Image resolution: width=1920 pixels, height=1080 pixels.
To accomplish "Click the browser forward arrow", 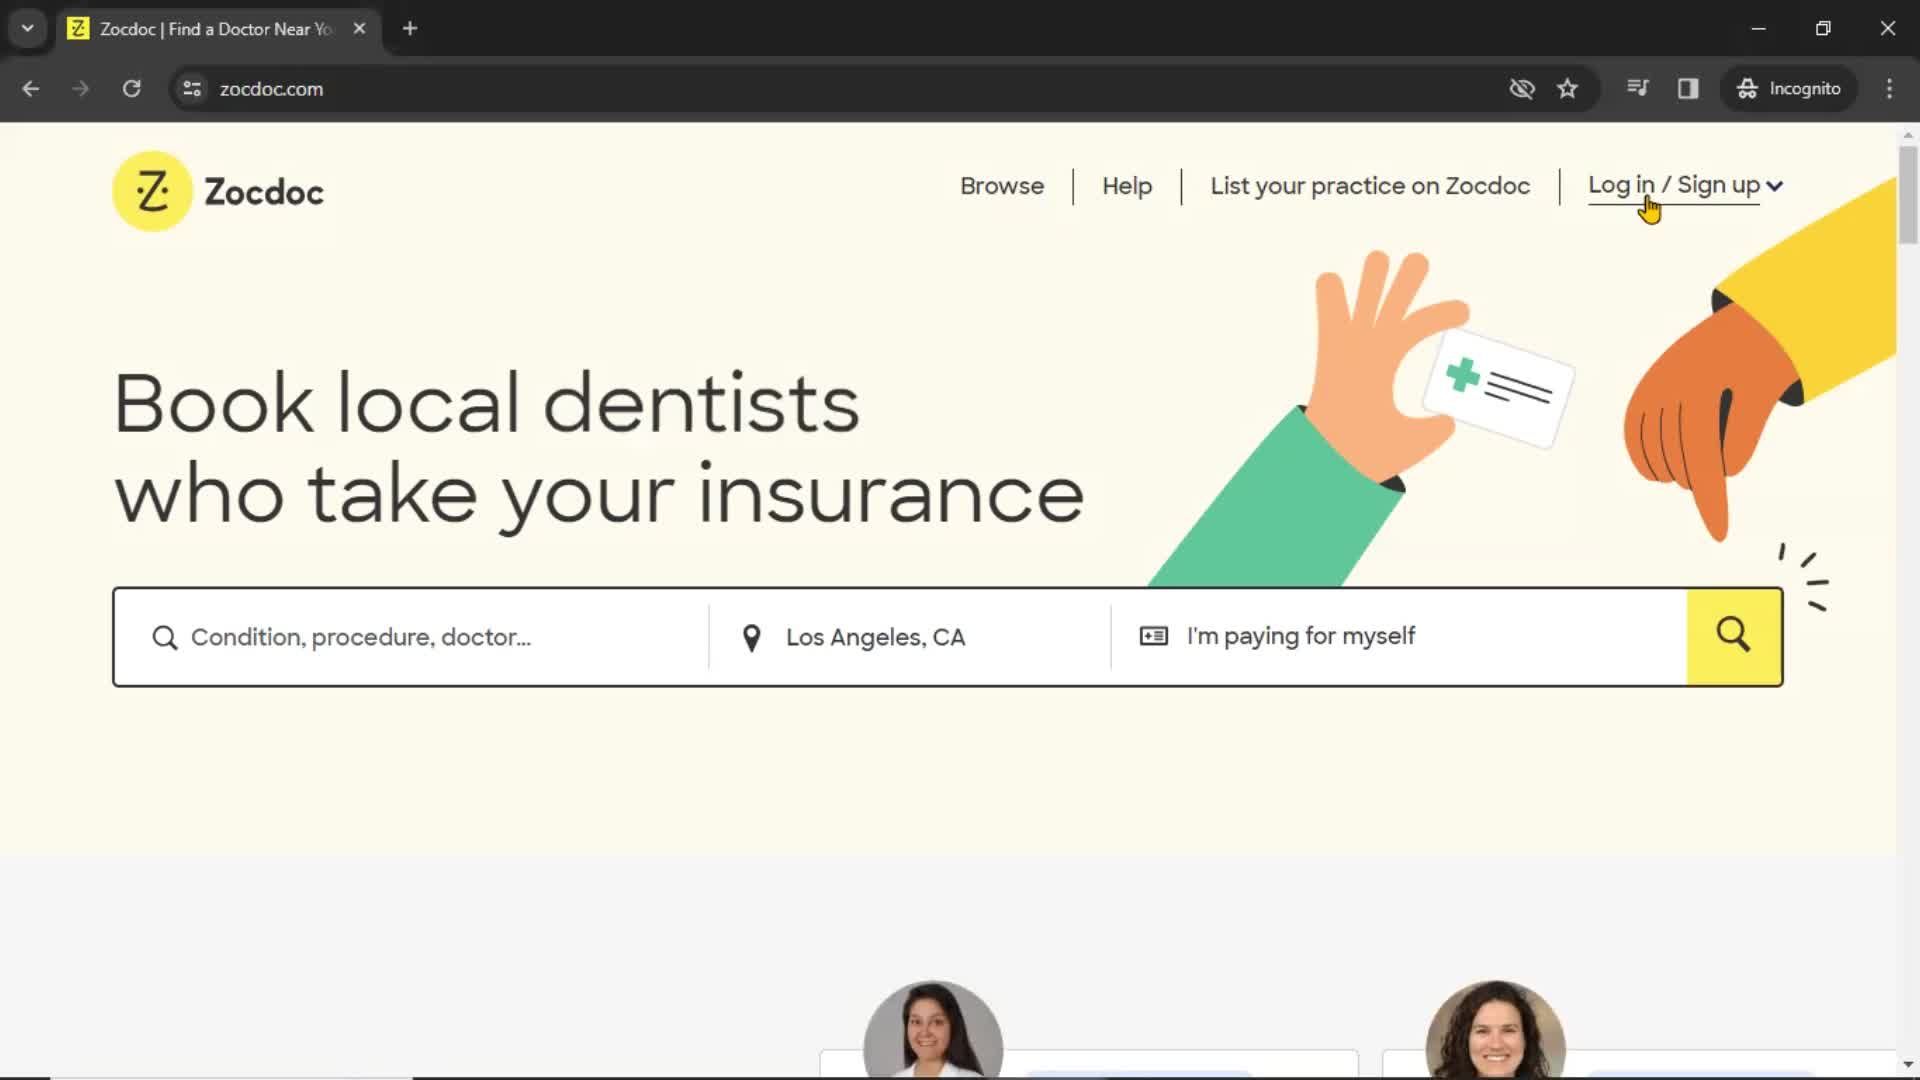I will (81, 89).
